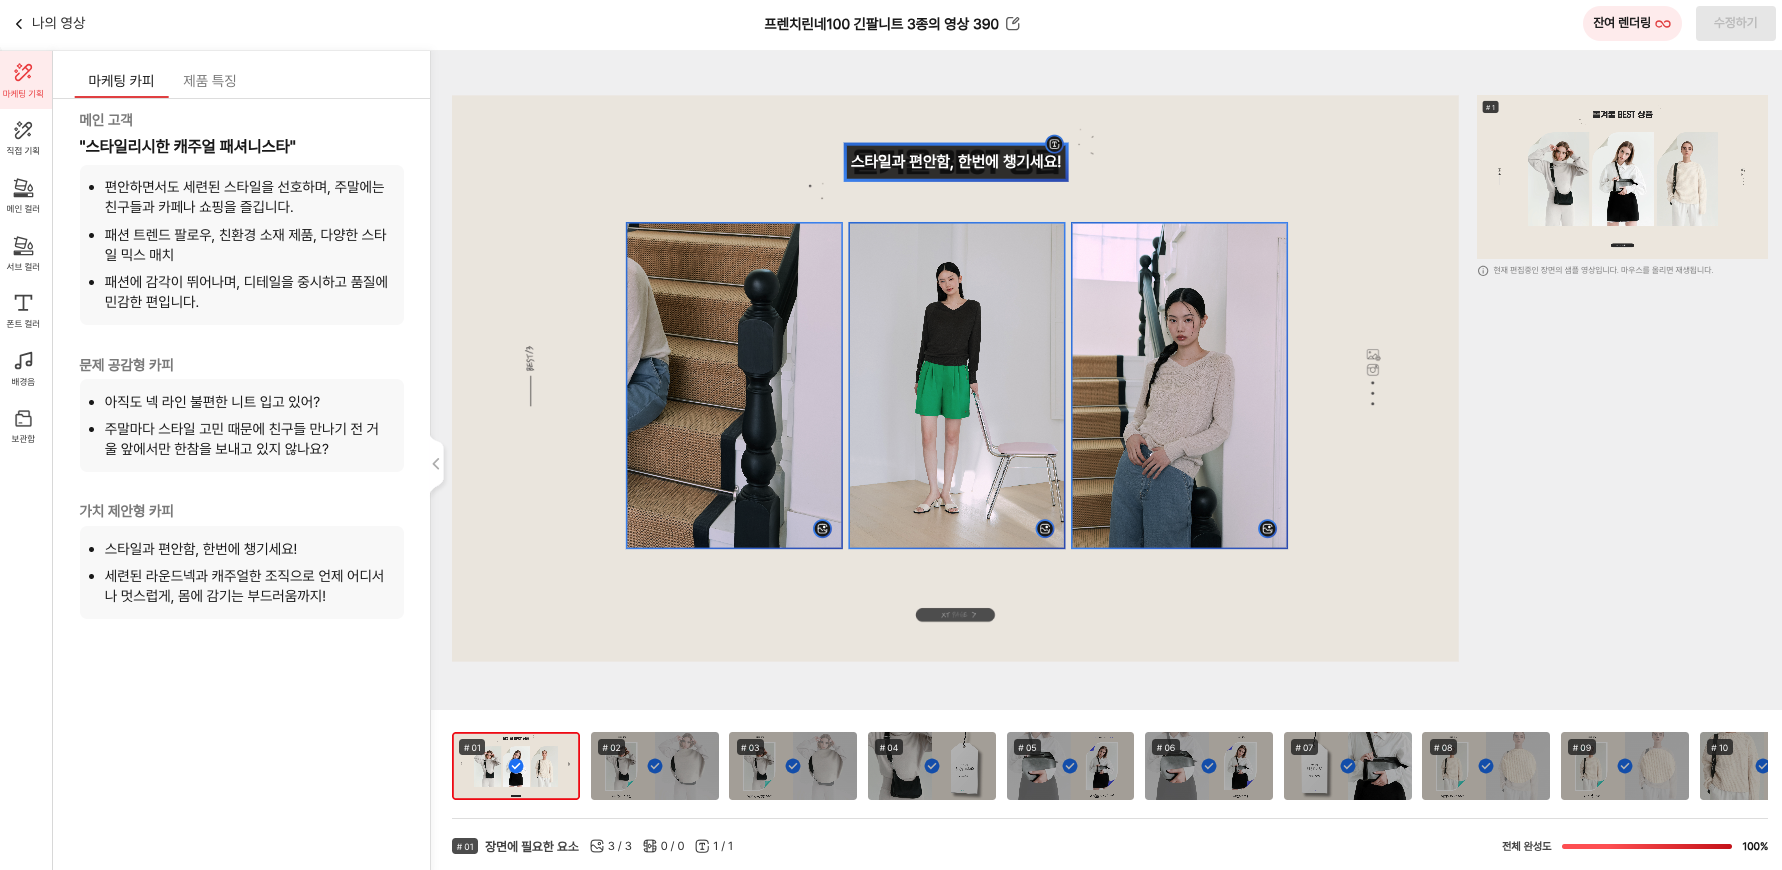Viewport: 1782px width, 870px height.
Task: Click persona title 스타일리시한 캐주얼 패셔니스타
Action: pos(188,146)
